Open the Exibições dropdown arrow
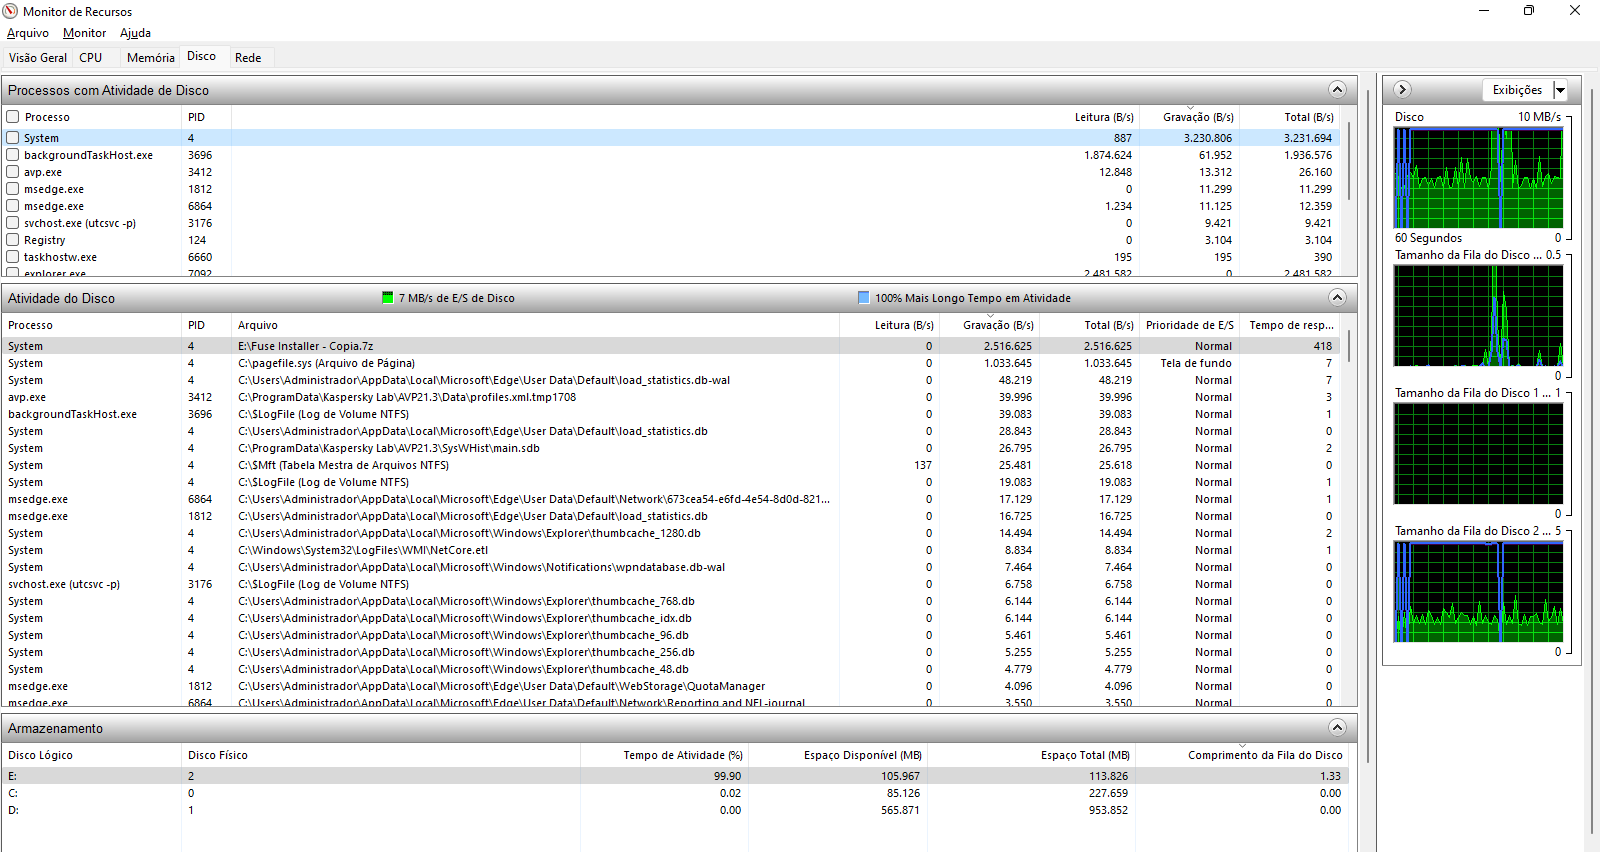 pos(1560,90)
